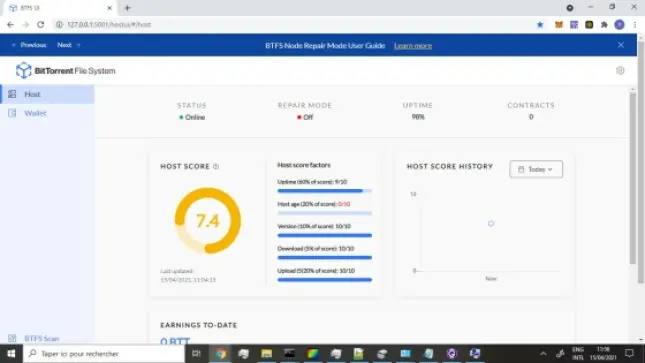Image resolution: width=645 pixels, height=363 pixels.
Task: Click the 98% uptime value
Action: [x=418, y=117]
